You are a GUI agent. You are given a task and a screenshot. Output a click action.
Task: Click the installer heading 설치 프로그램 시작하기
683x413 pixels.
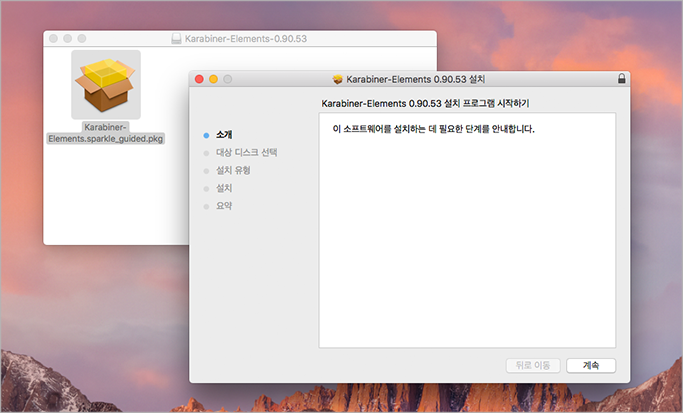(425, 103)
